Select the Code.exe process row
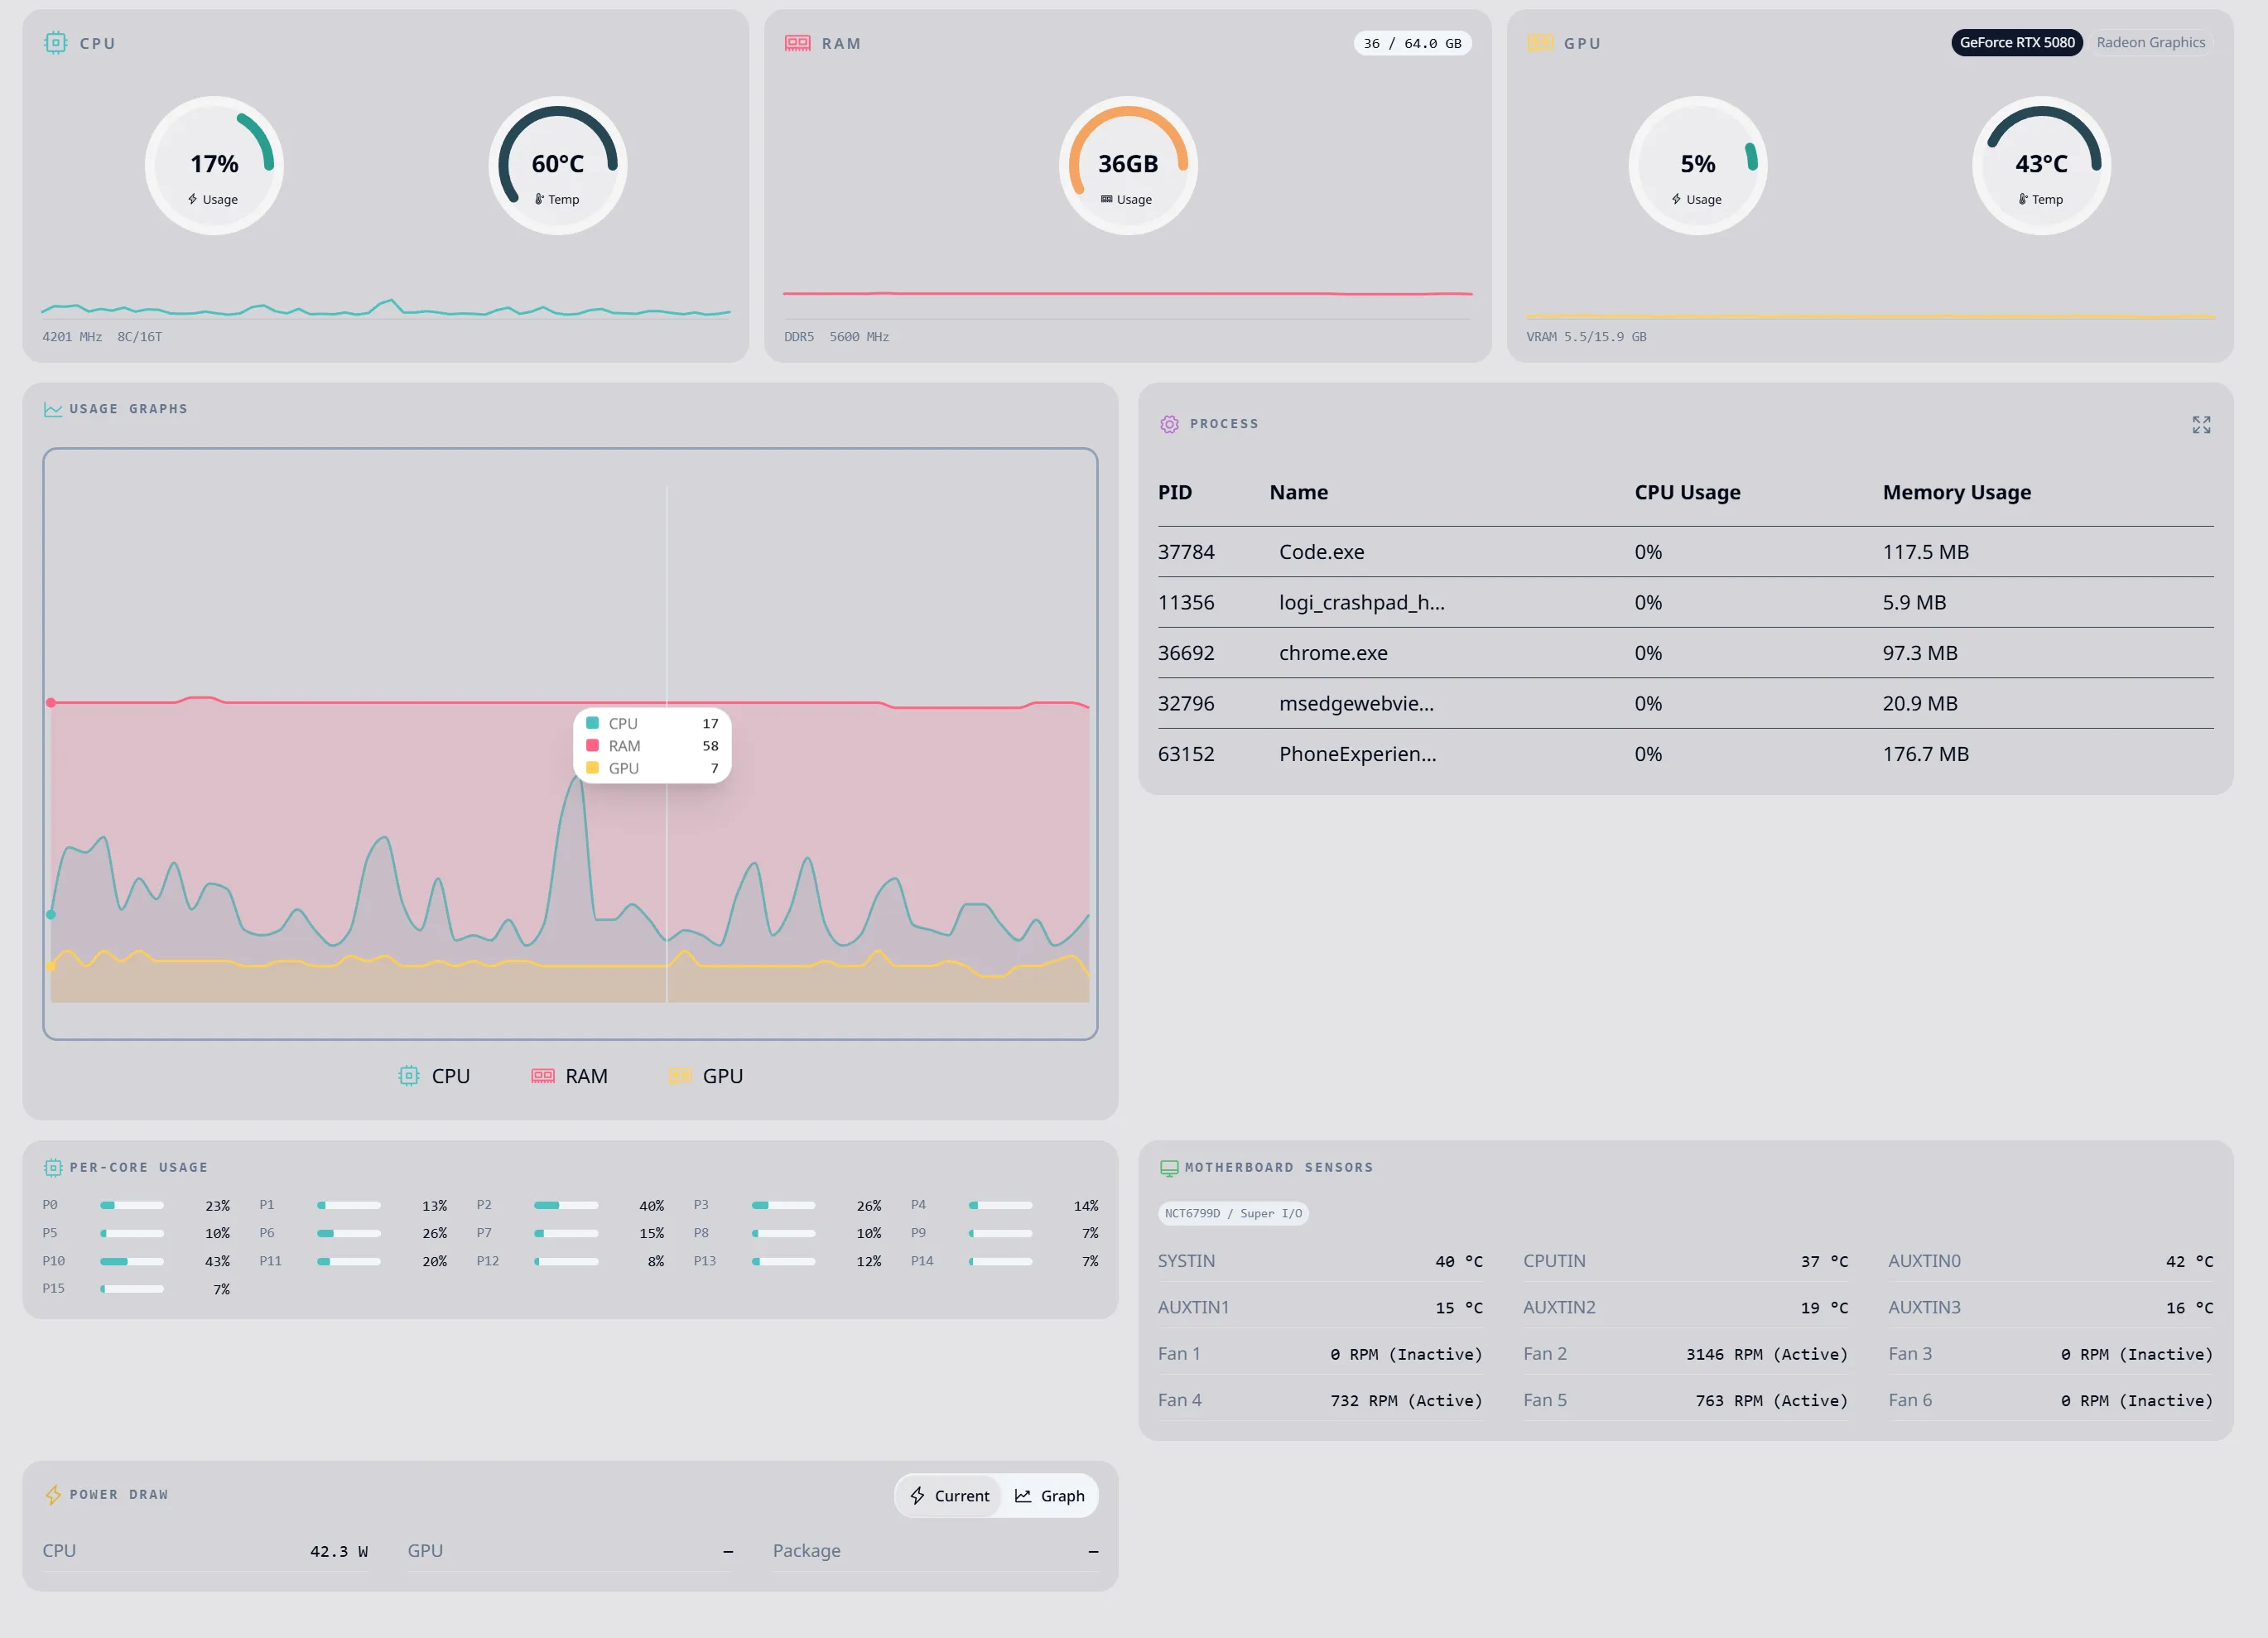The width and height of the screenshot is (2268, 1638). pos(1685,552)
